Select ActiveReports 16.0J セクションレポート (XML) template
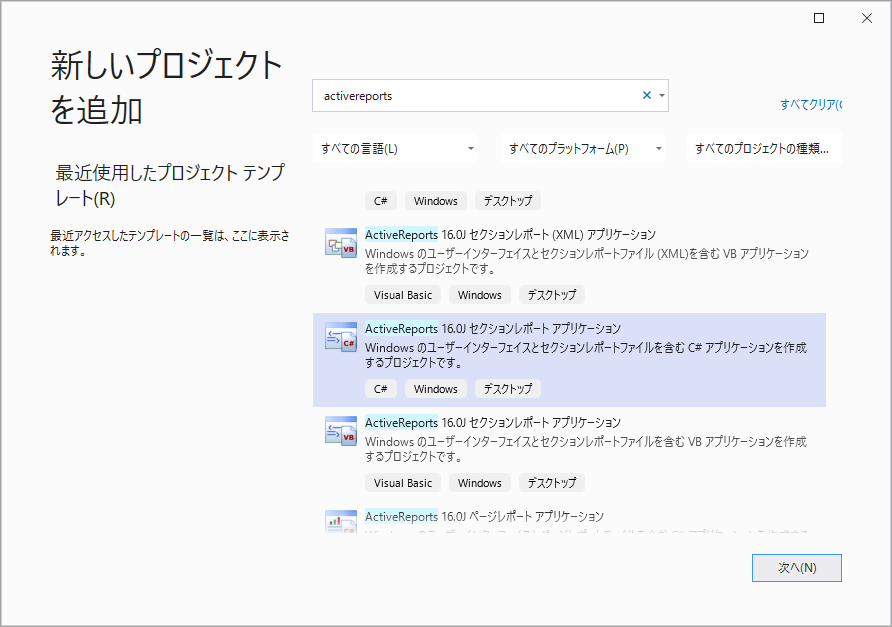The width and height of the screenshot is (892, 627). 510,235
